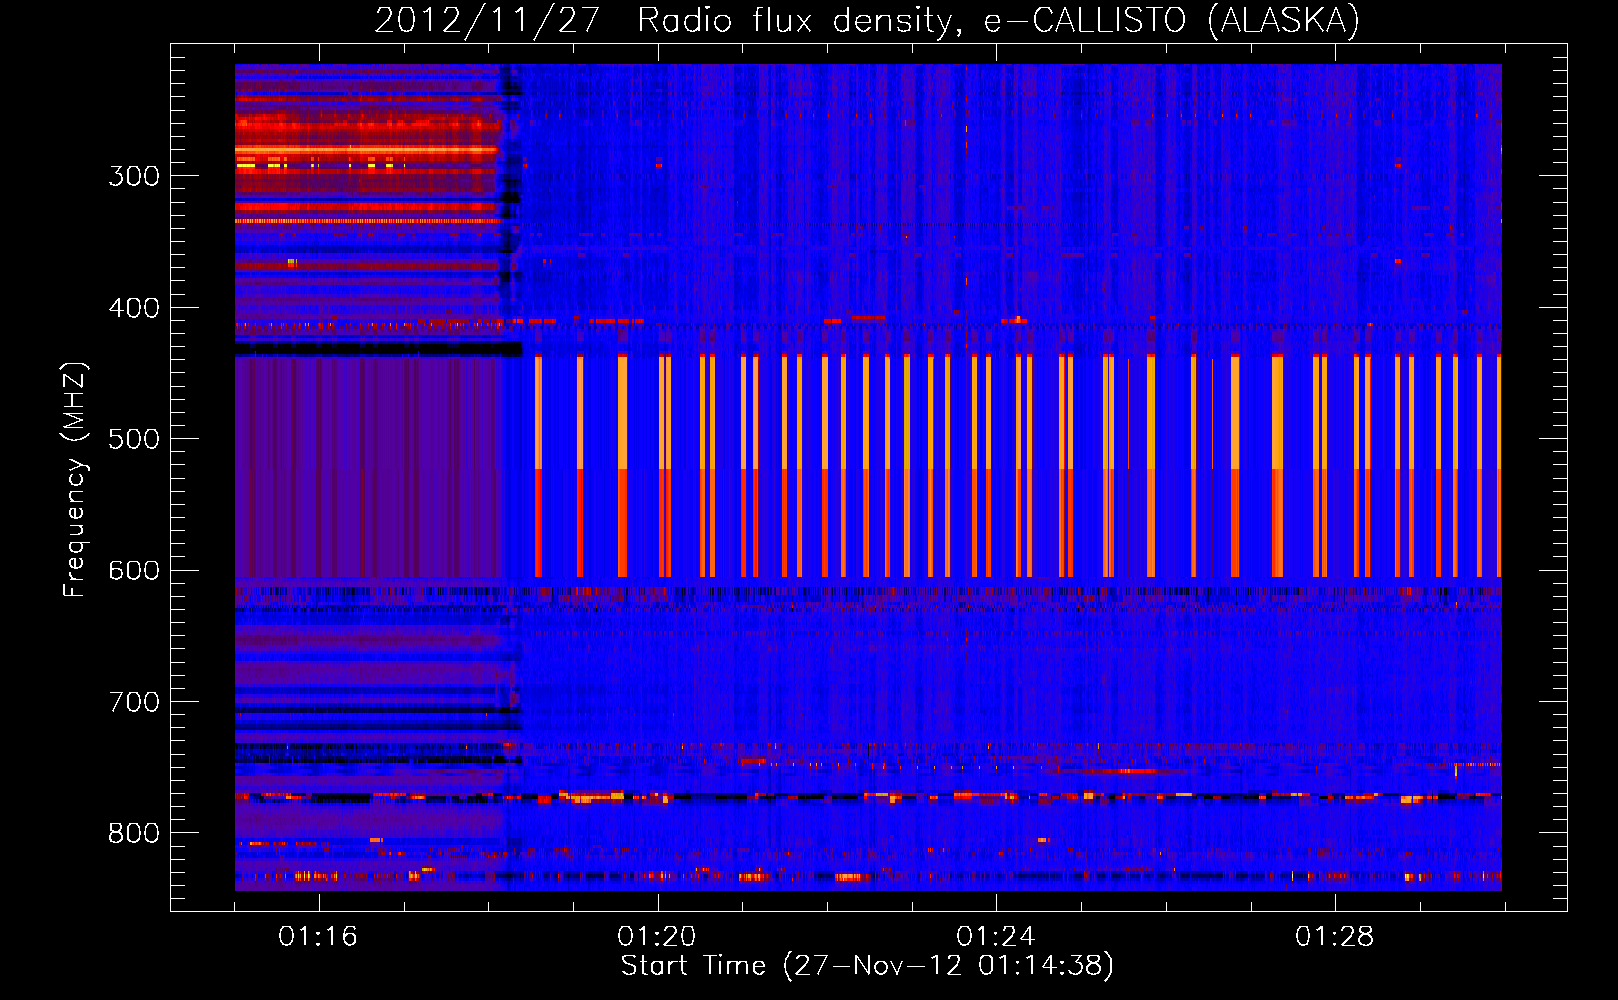1618x1000 pixels.
Task: Click the 01:28 time tick label
Action: click(1335, 936)
